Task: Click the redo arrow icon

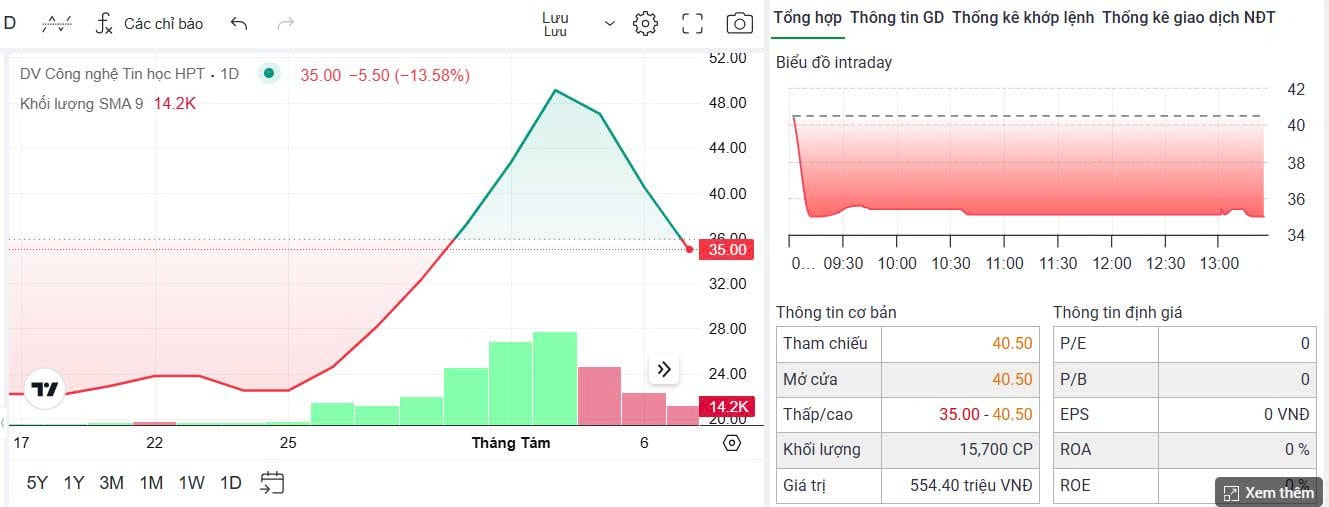Action: 286,23
